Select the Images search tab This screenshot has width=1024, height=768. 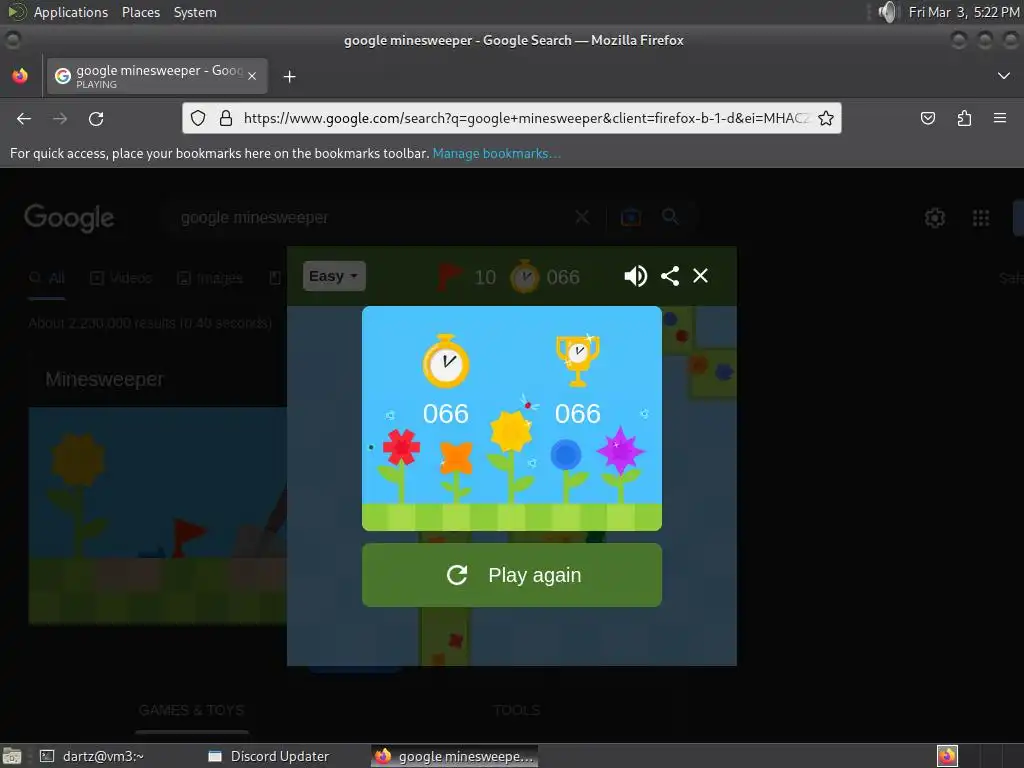pyautogui.click(x=210, y=278)
